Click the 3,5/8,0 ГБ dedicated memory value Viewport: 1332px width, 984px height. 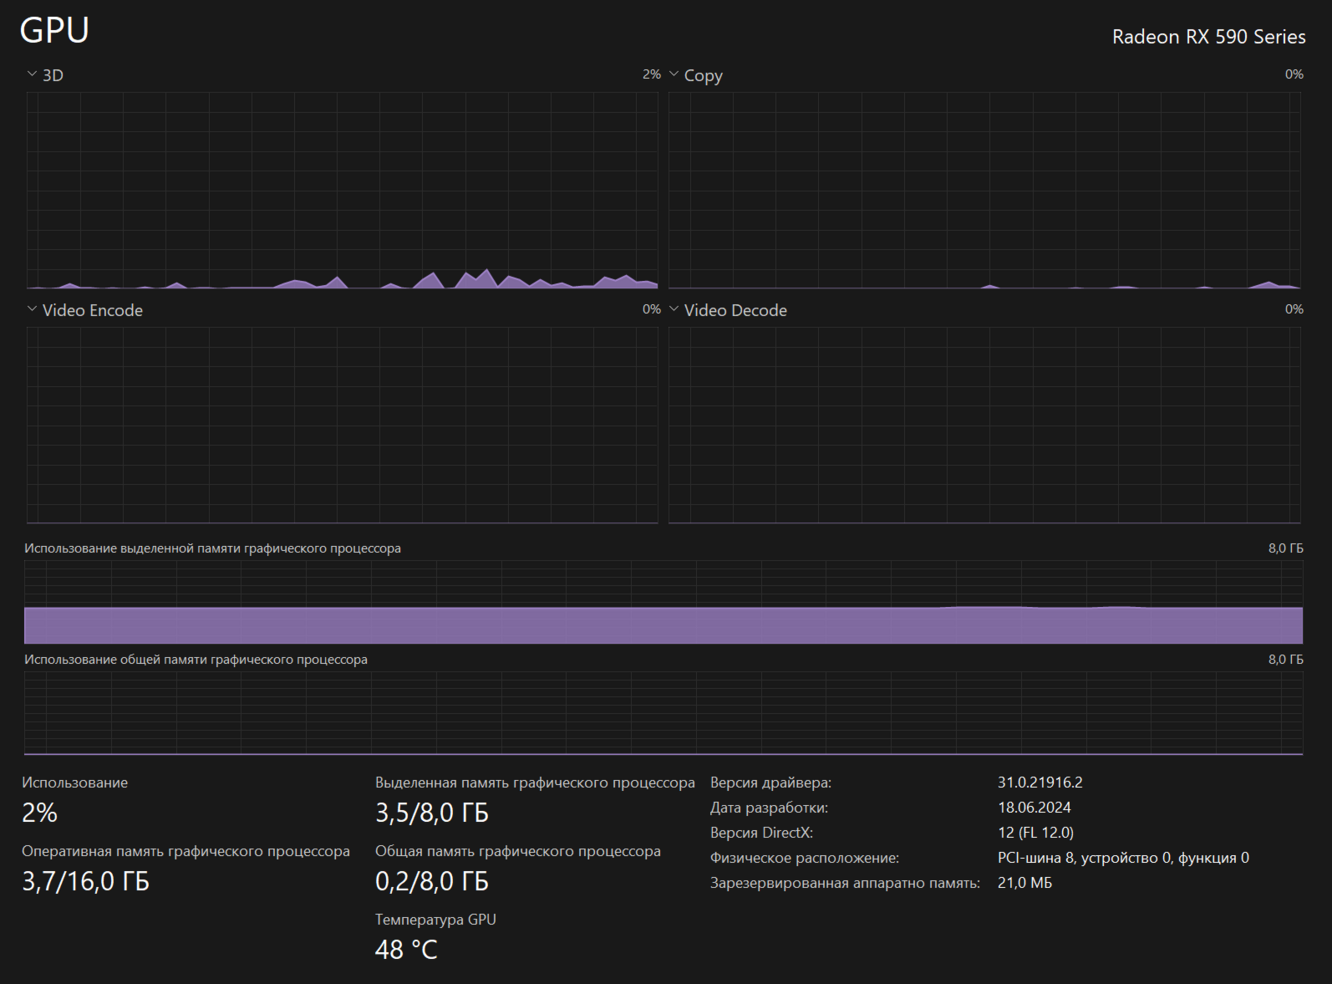432,813
